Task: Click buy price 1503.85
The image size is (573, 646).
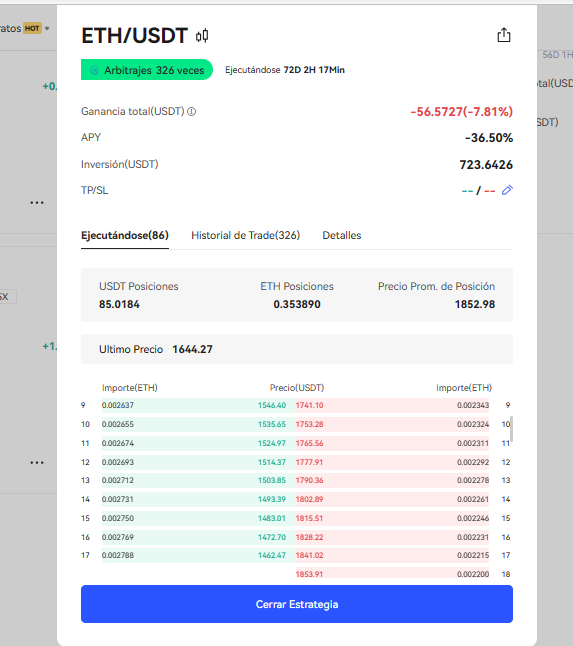Action: click(x=271, y=480)
